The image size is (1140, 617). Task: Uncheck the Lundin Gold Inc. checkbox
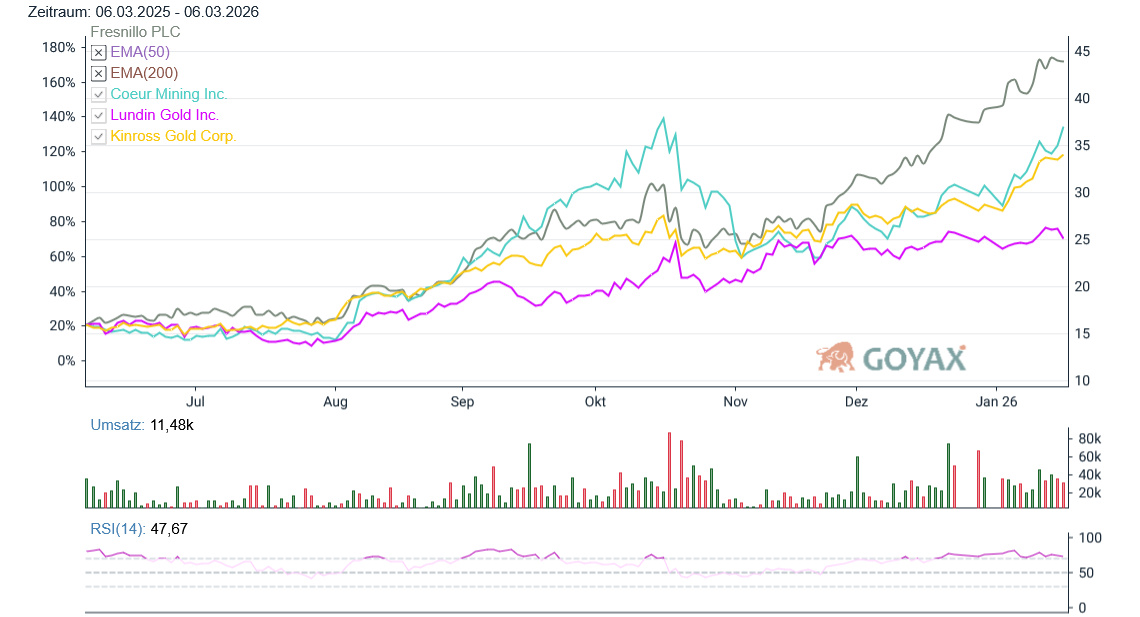98,116
